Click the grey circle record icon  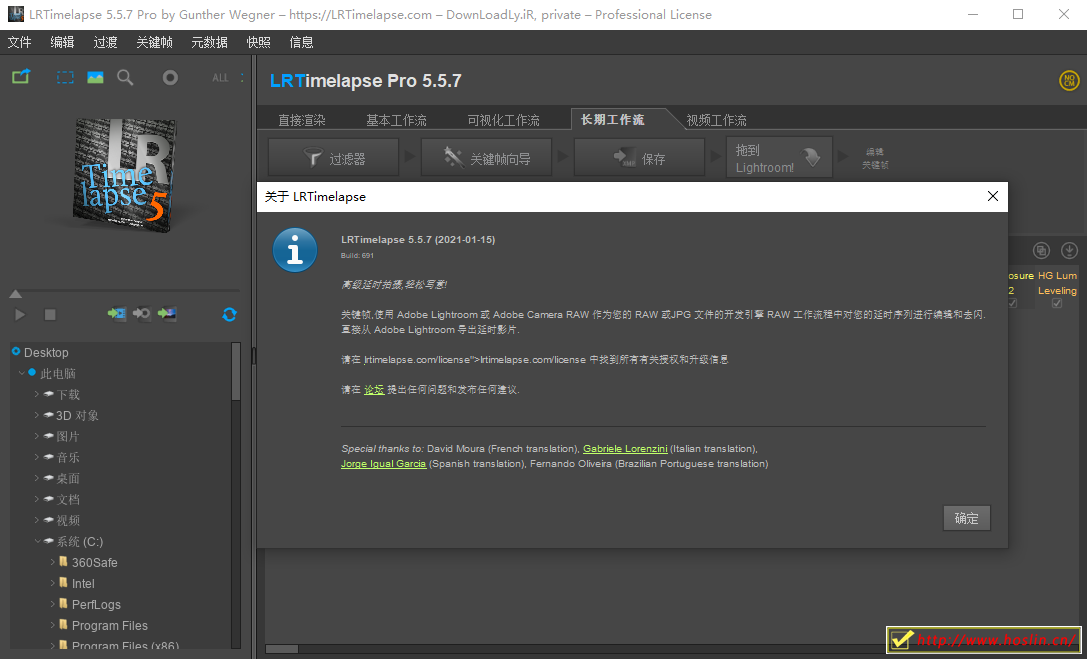pyautogui.click(x=170, y=78)
